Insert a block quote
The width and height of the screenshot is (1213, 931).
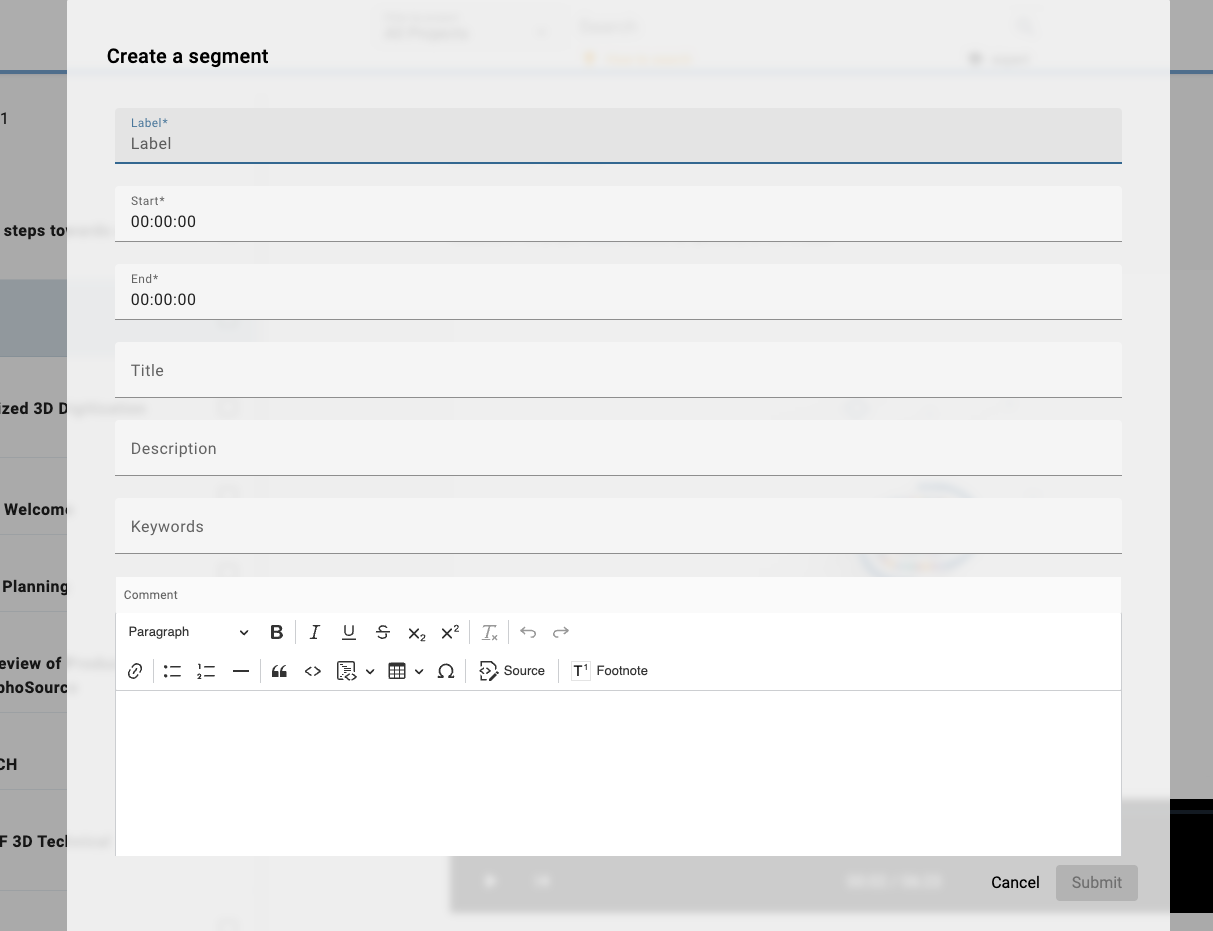[279, 671]
